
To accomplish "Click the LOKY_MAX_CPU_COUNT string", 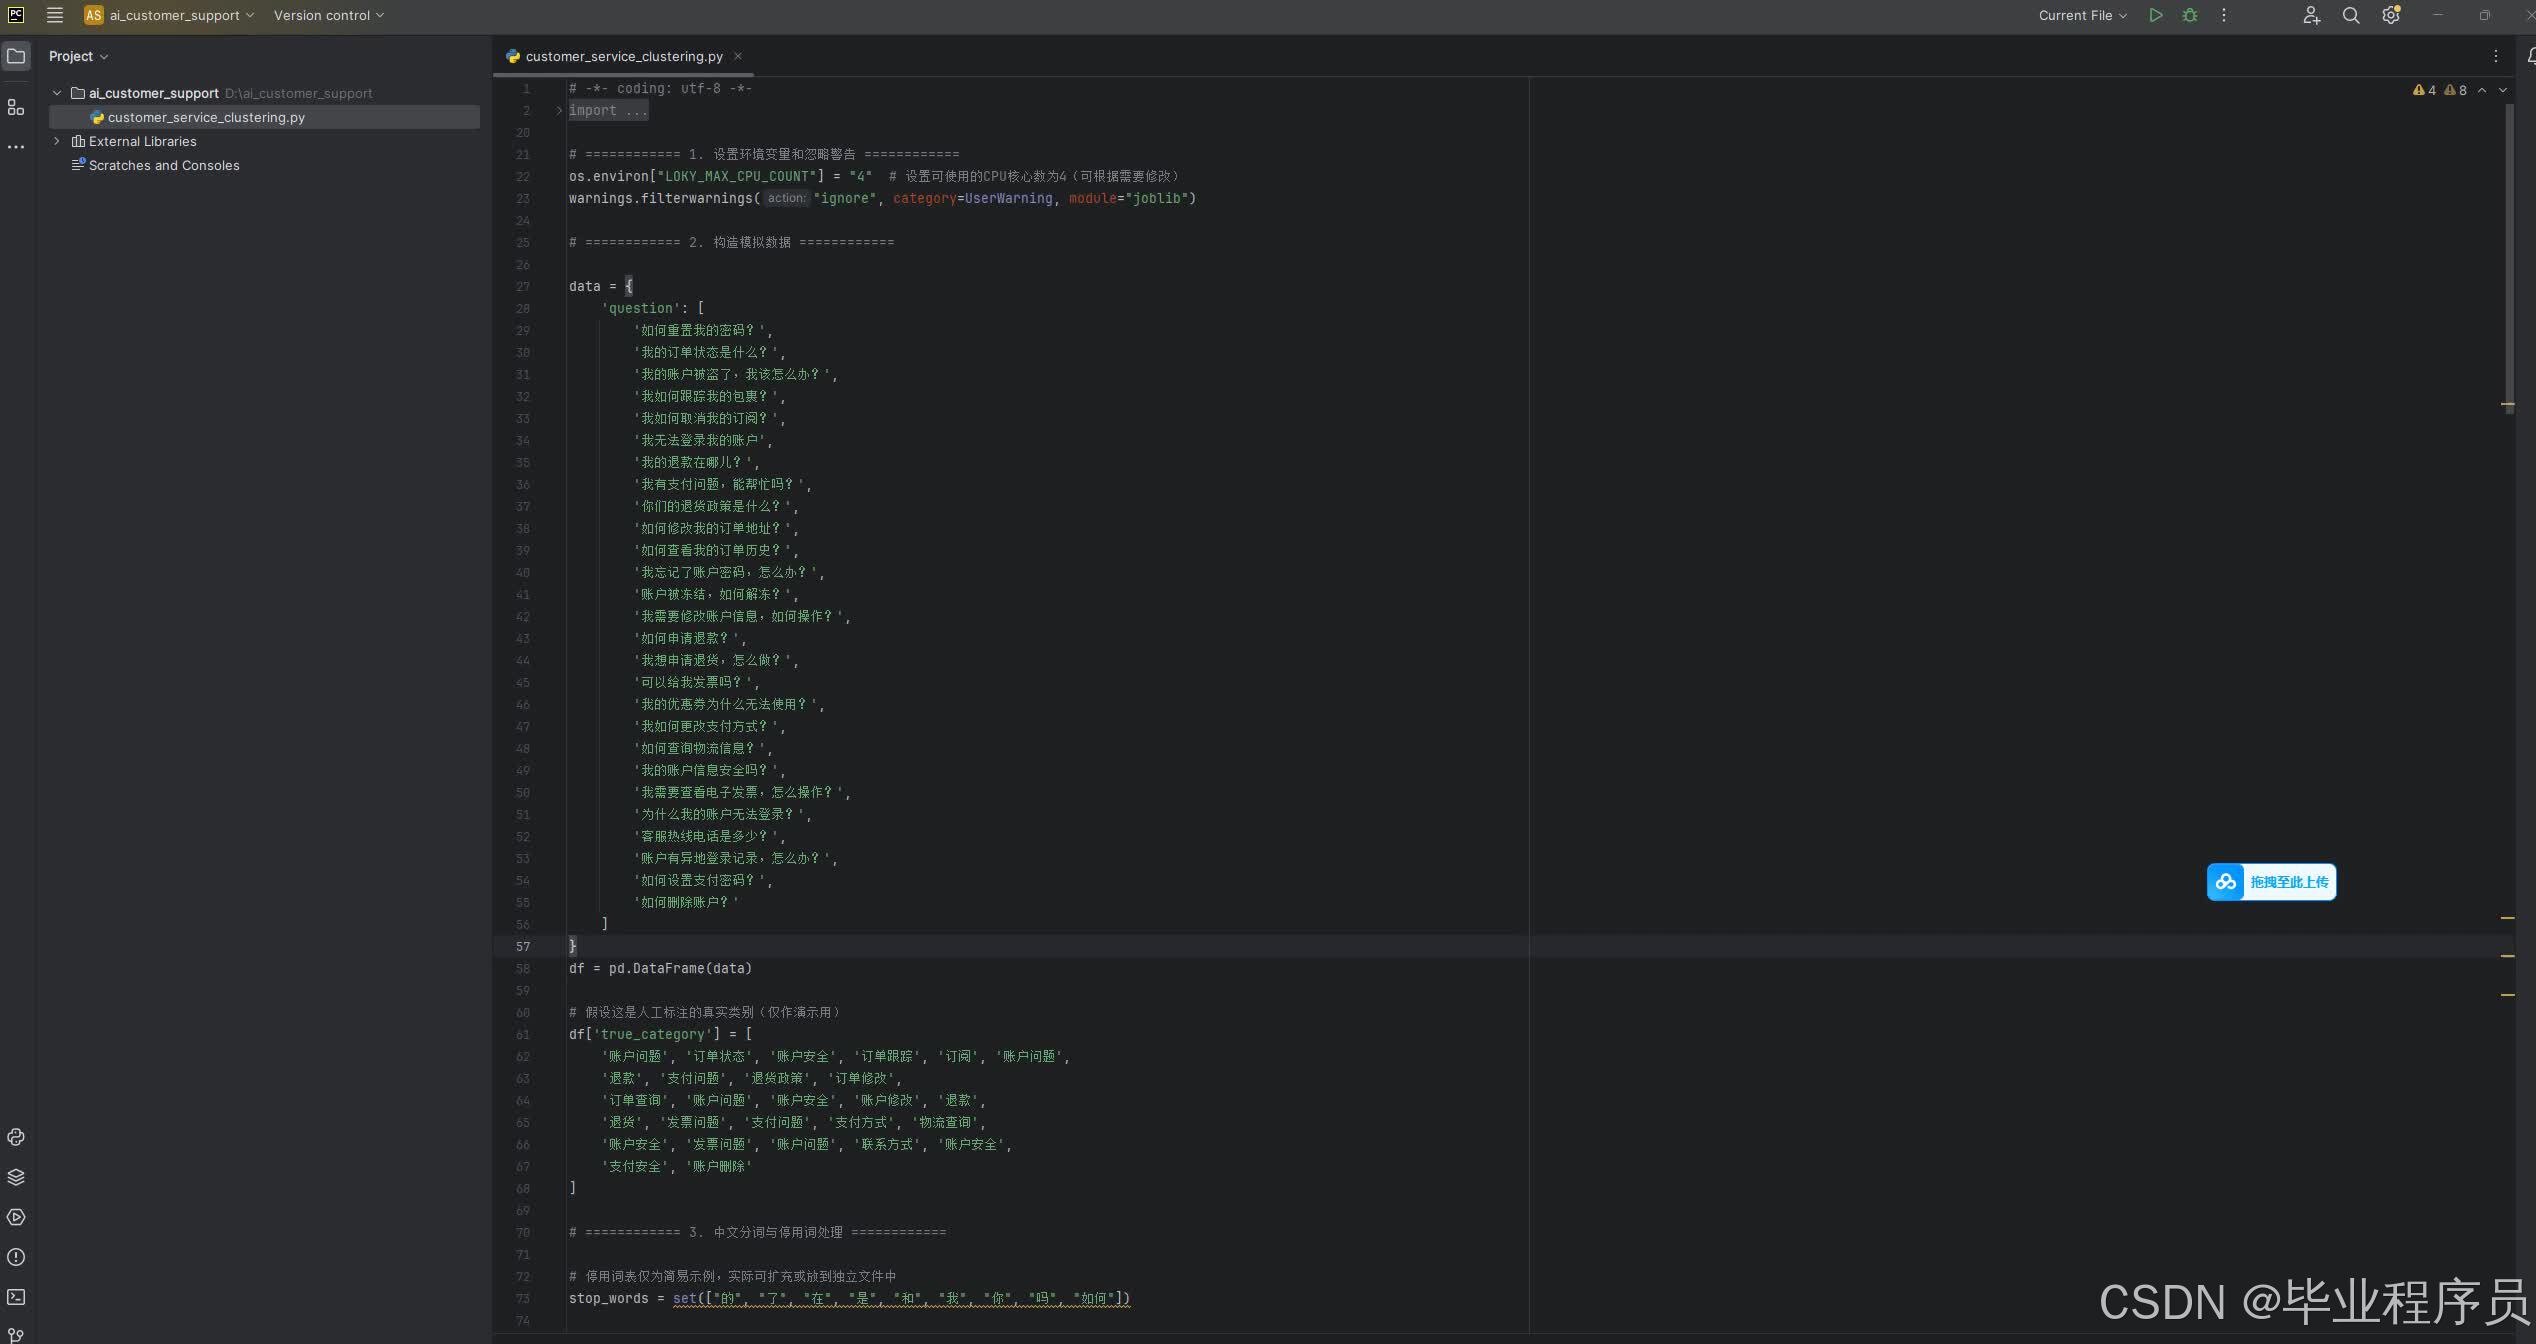I will (x=737, y=176).
